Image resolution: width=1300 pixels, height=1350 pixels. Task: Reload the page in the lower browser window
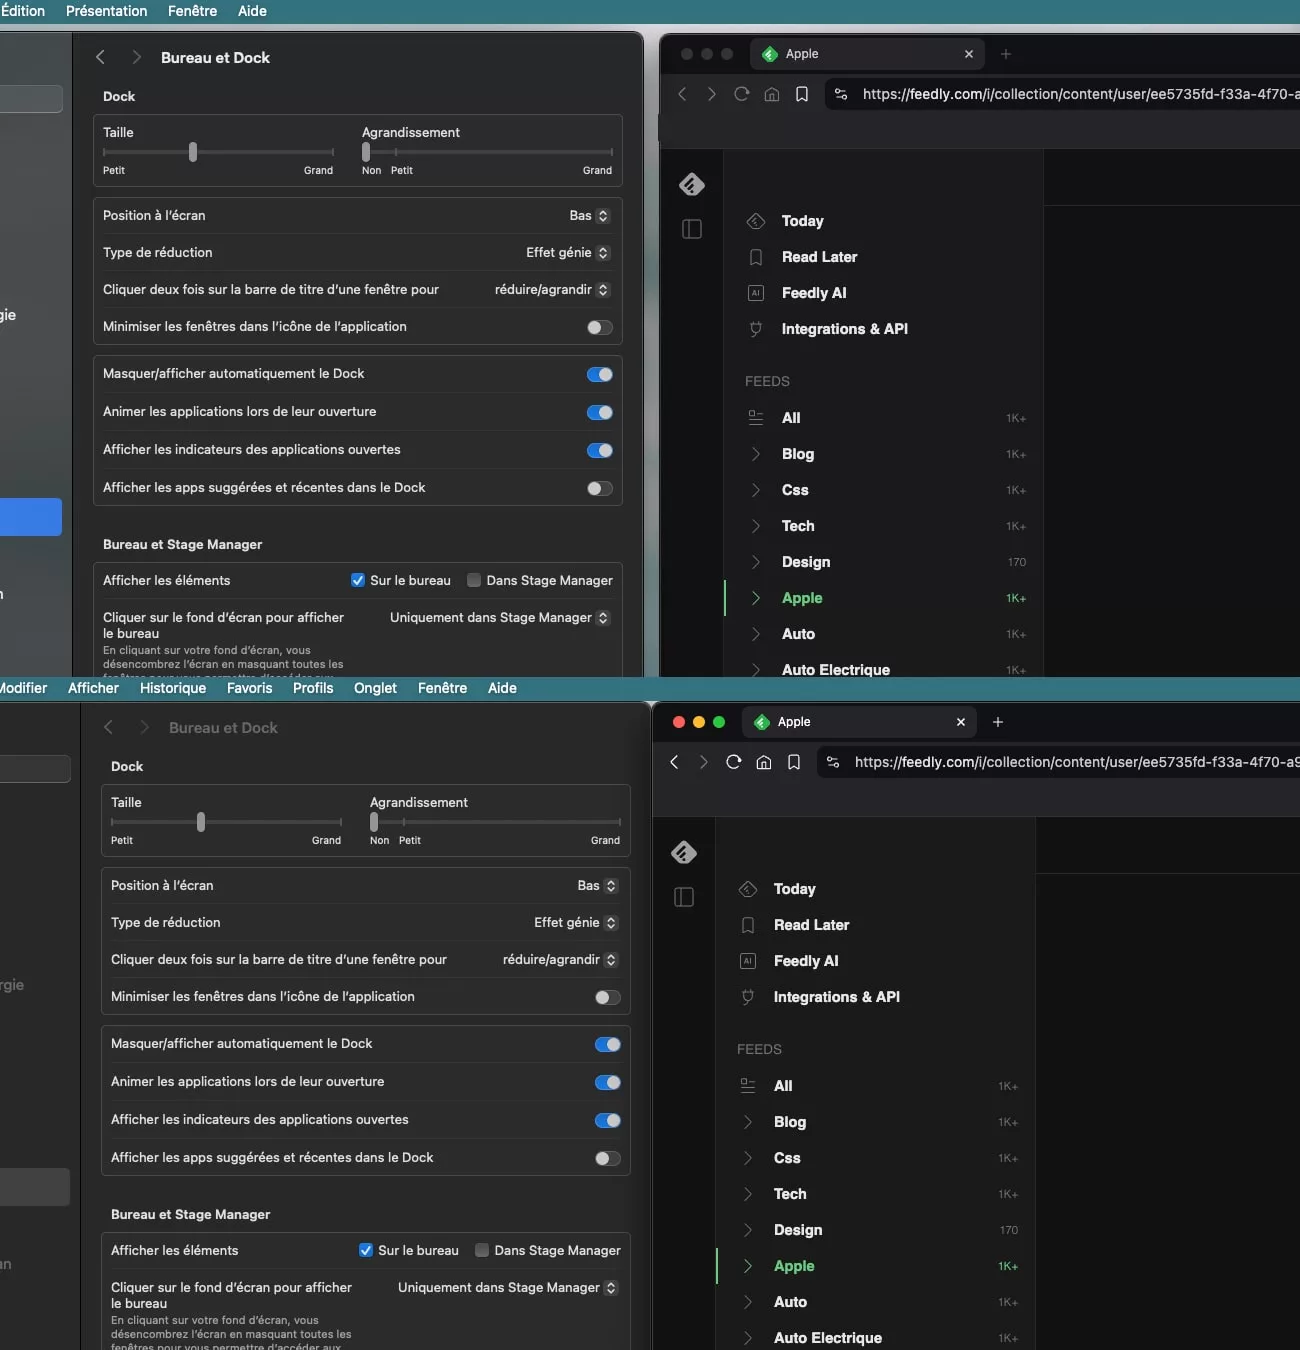[734, 762]
